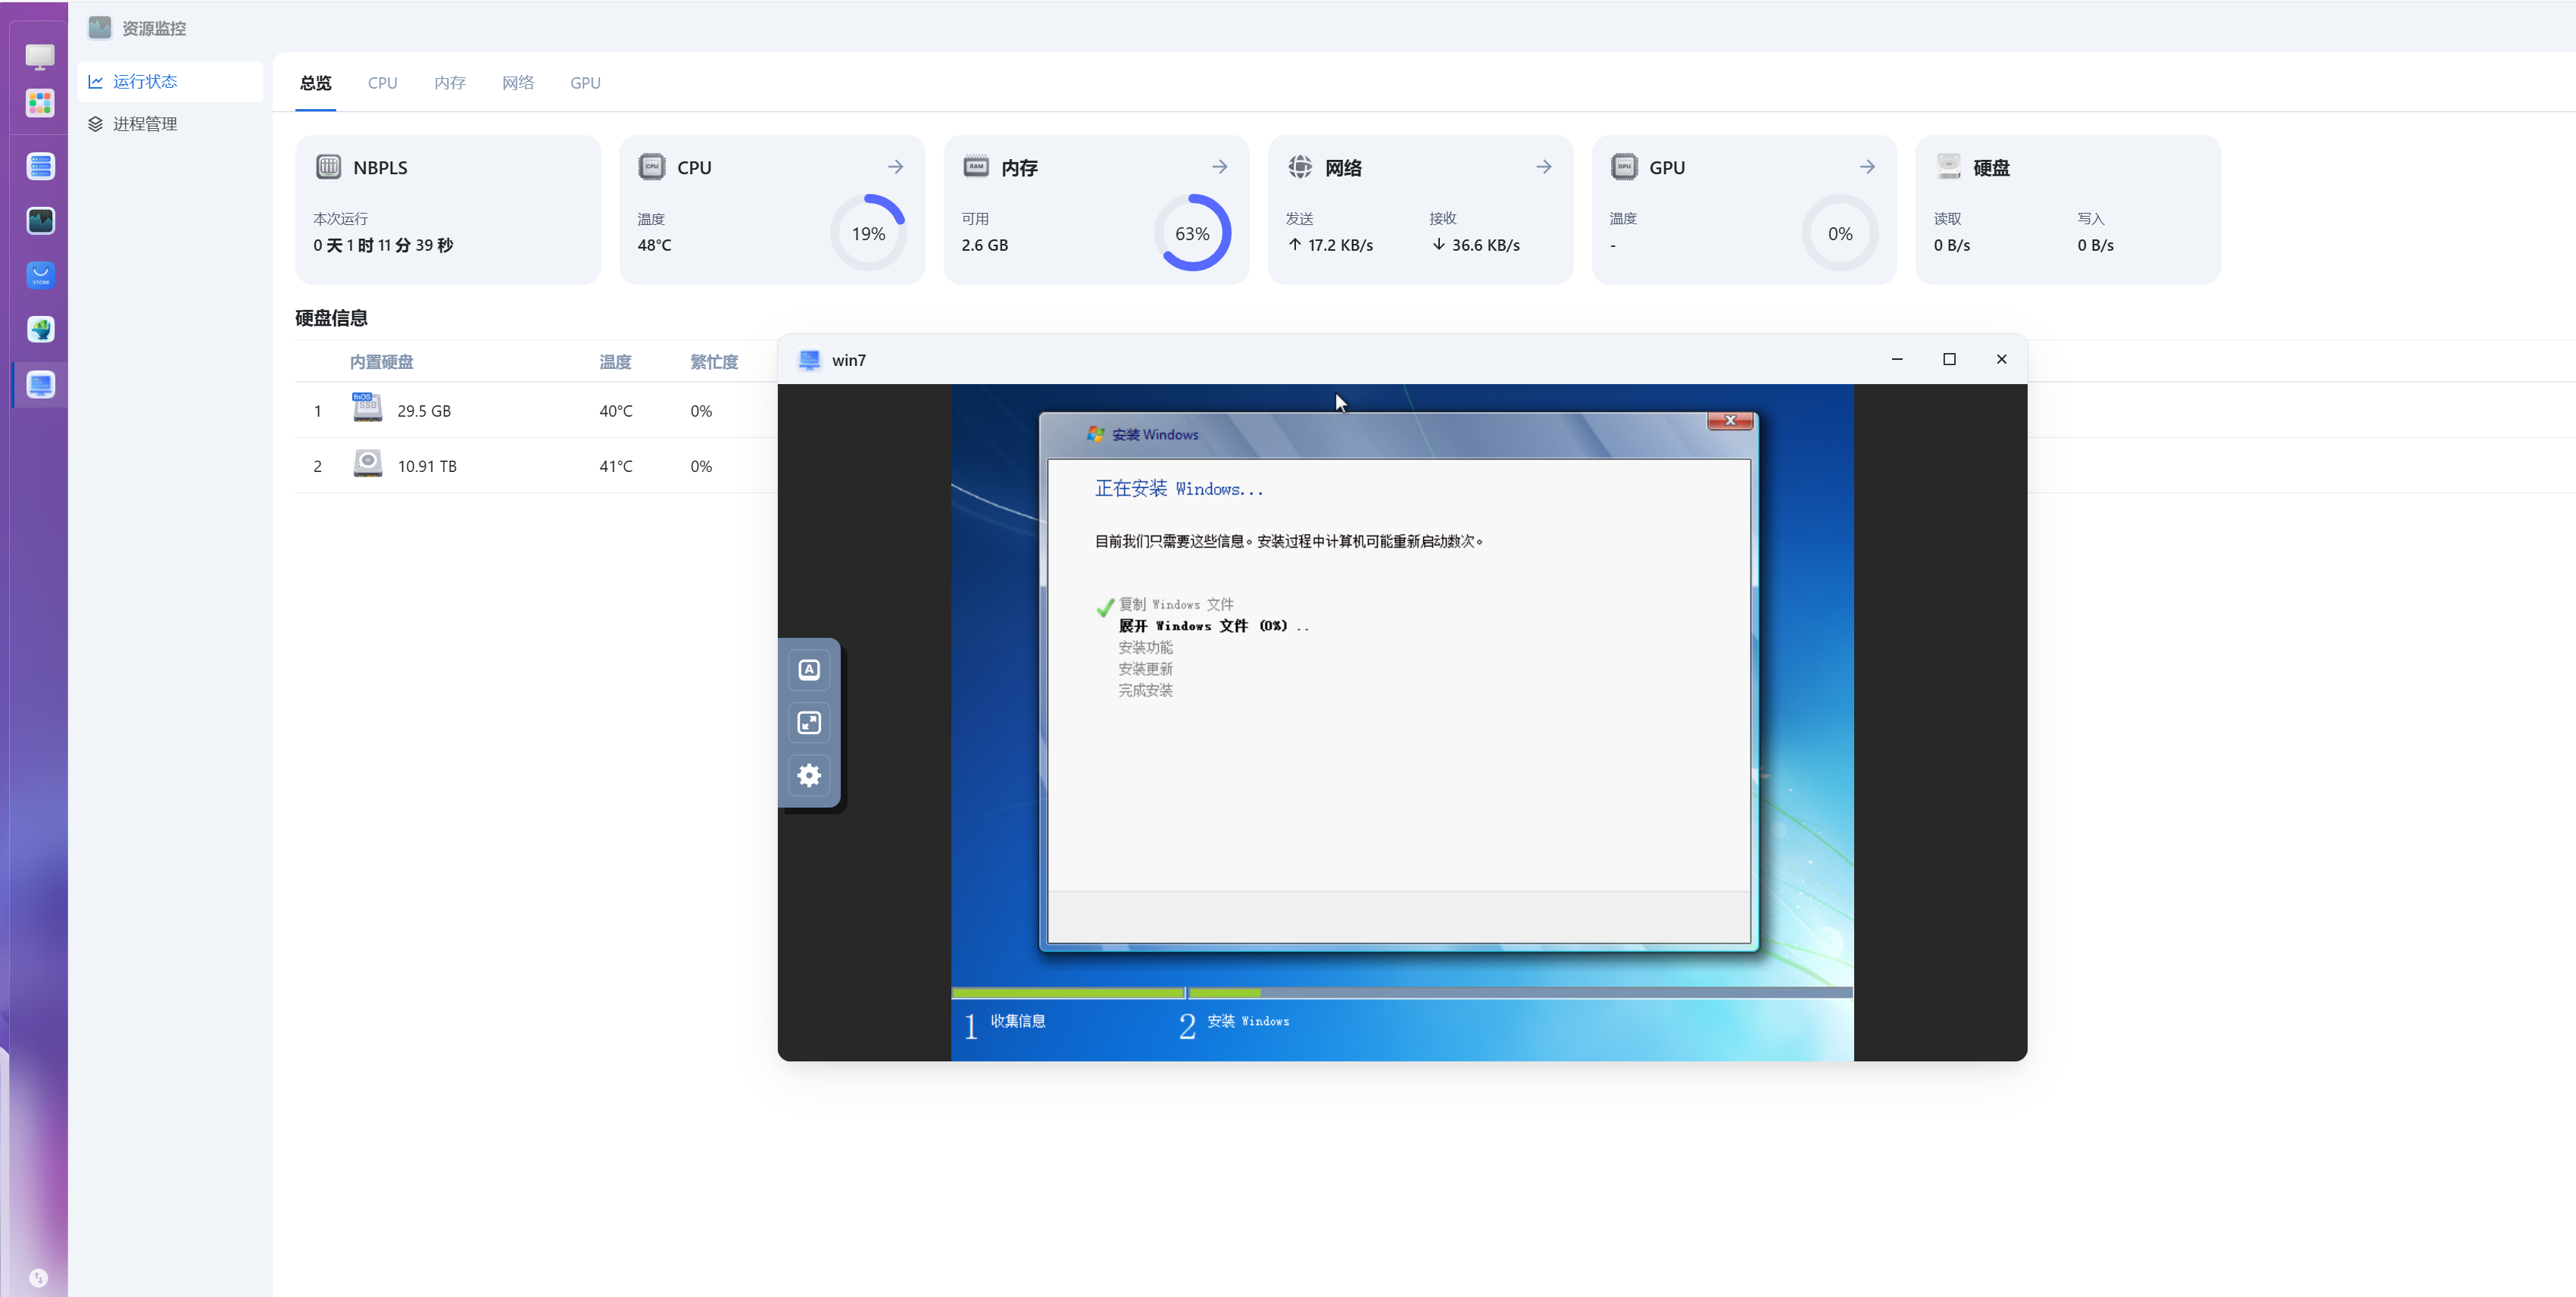Switch to the 总览 tab
Image resolution: width=2576 pixels, height=1297 pixels.
pos(315,83)
